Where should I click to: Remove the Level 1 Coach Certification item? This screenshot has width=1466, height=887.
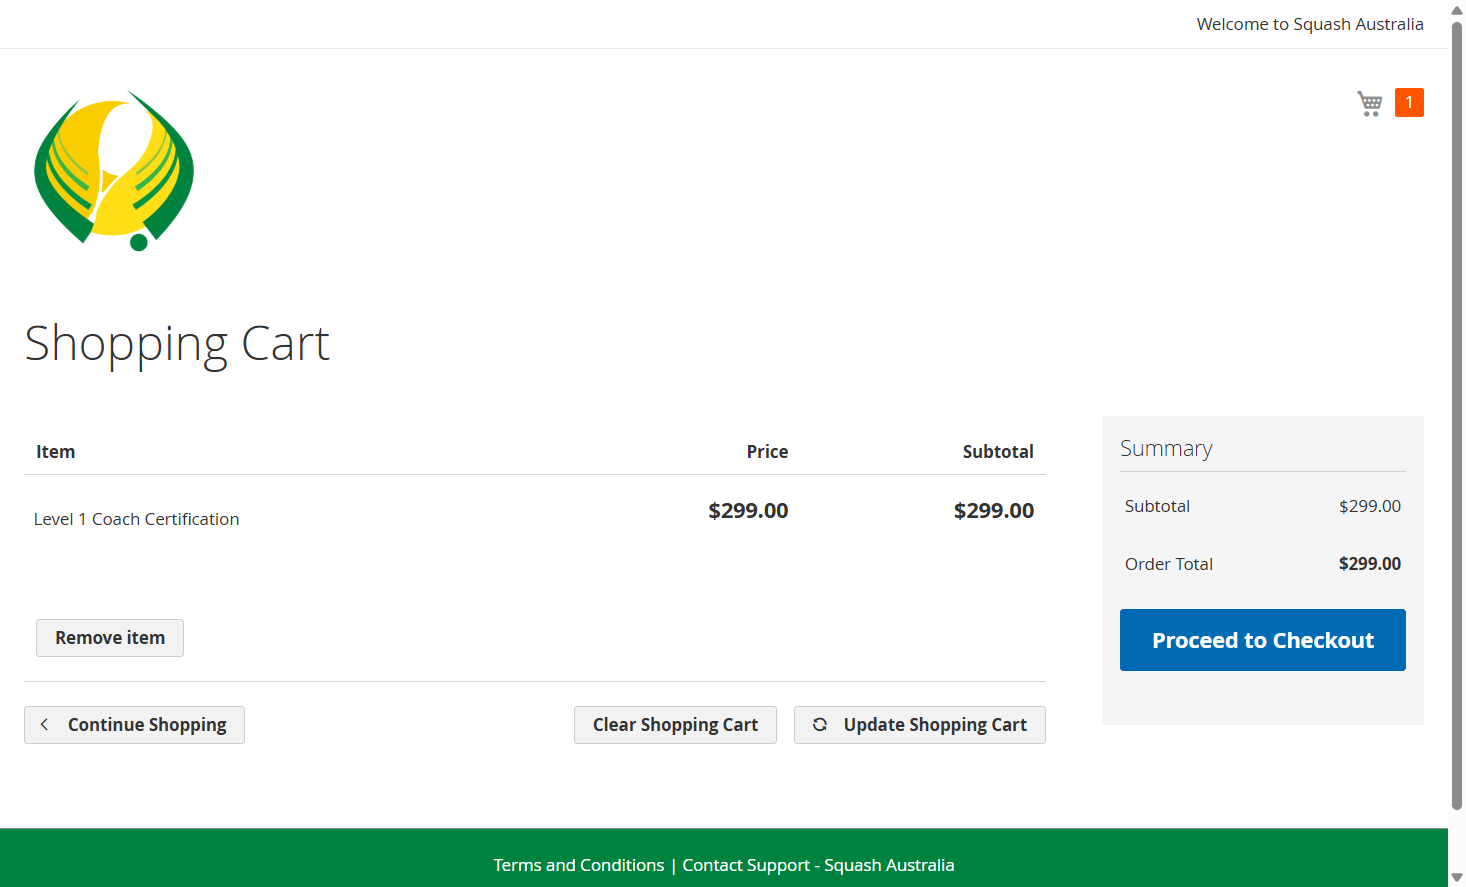(x=110, y=638)
